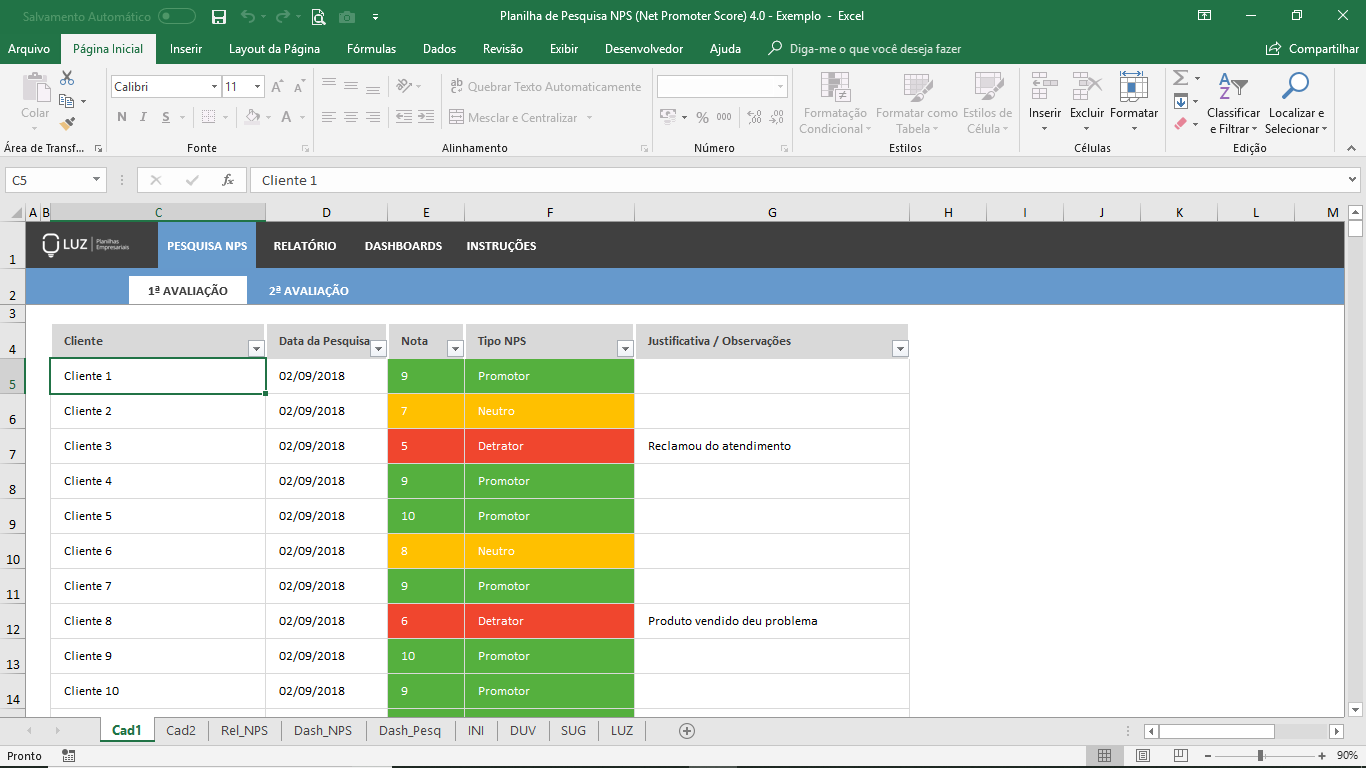Open the Dash_NPS sheet tab
This screenshot has width=1366, height=768.
point(323,731)
